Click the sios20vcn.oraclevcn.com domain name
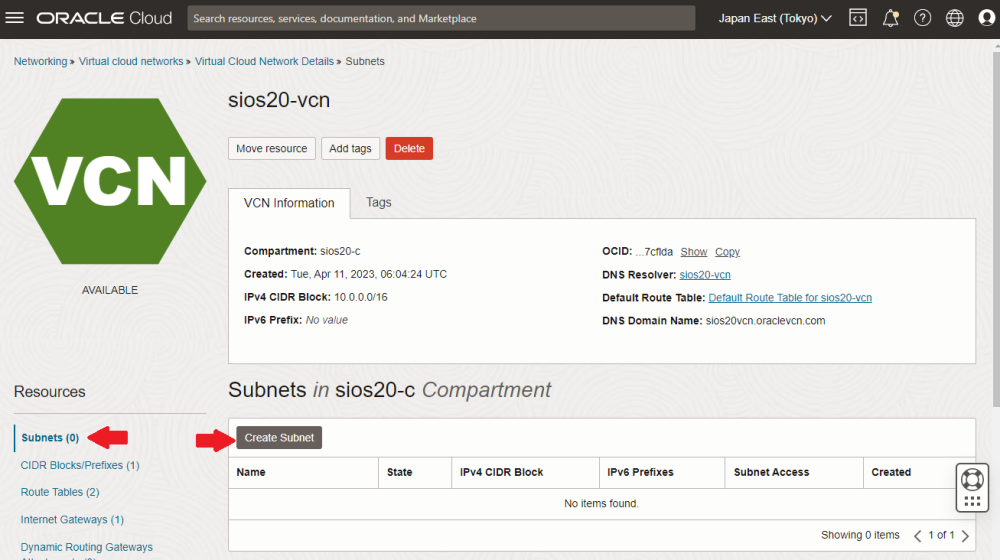 [765, 321]
